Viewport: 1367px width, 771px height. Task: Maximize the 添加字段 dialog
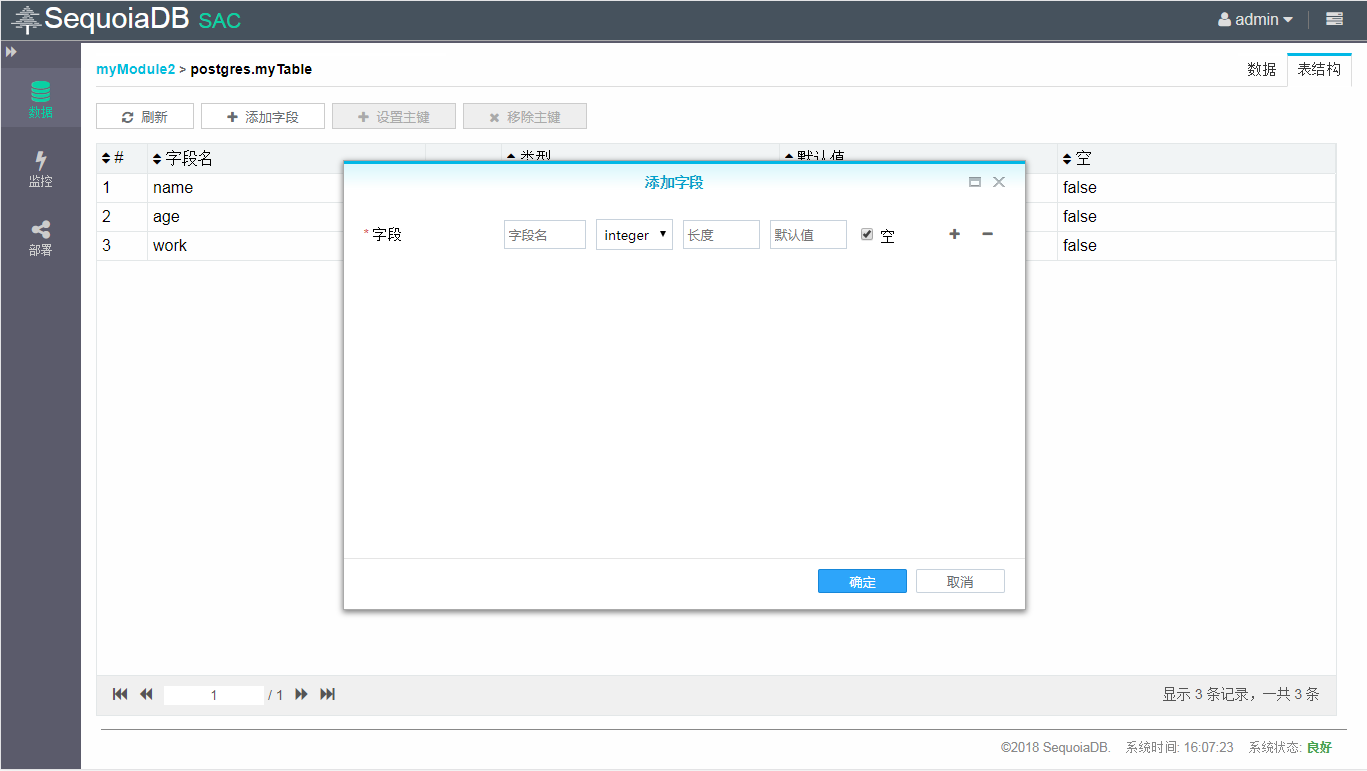975,182
